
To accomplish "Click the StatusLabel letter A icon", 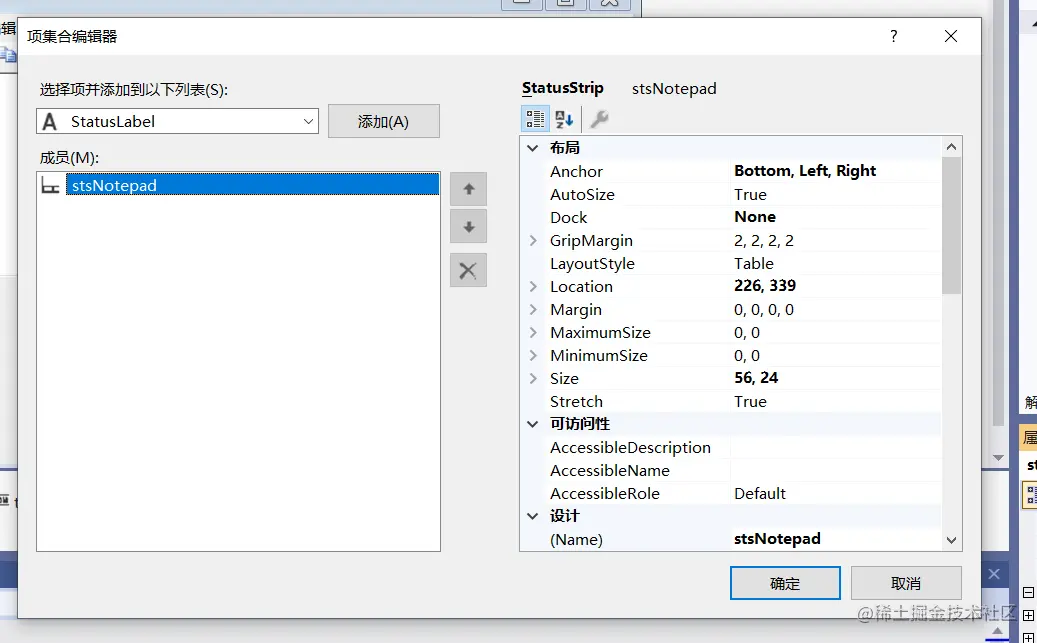I will point(50,122).
